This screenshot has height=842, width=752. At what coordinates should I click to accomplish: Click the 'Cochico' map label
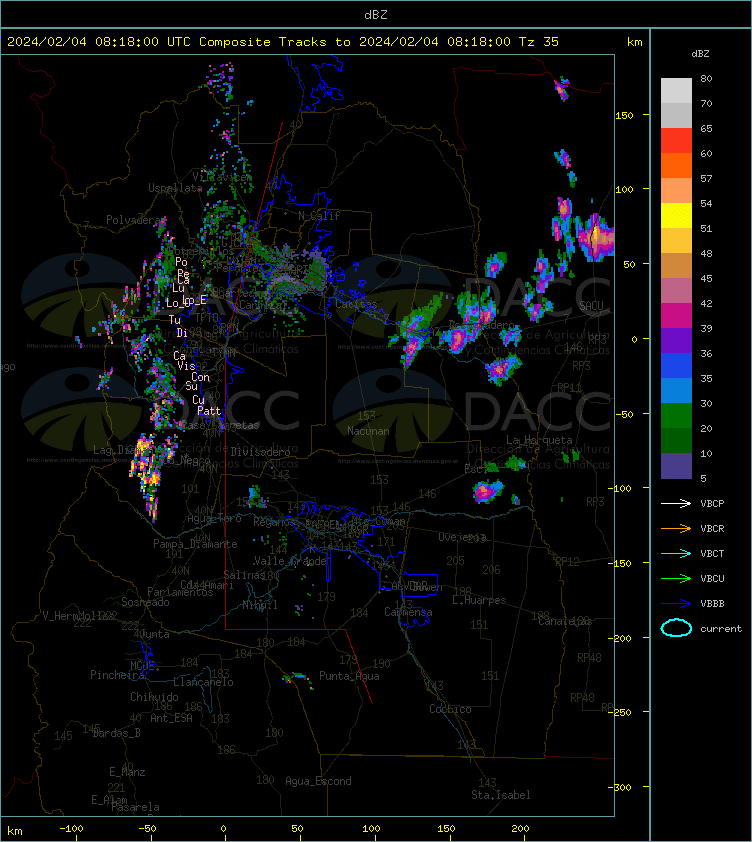(450, 709)
